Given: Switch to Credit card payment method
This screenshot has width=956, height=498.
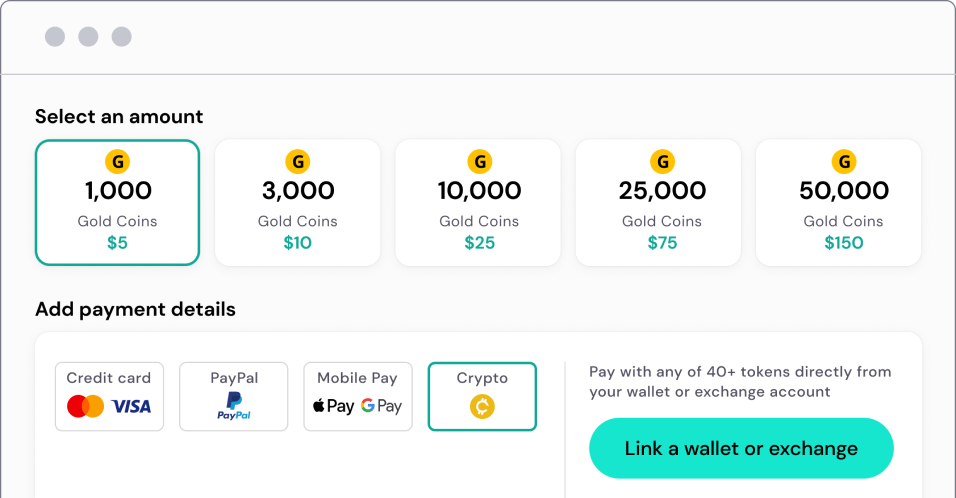Looking at the screenshot, I should coord(109,396).
